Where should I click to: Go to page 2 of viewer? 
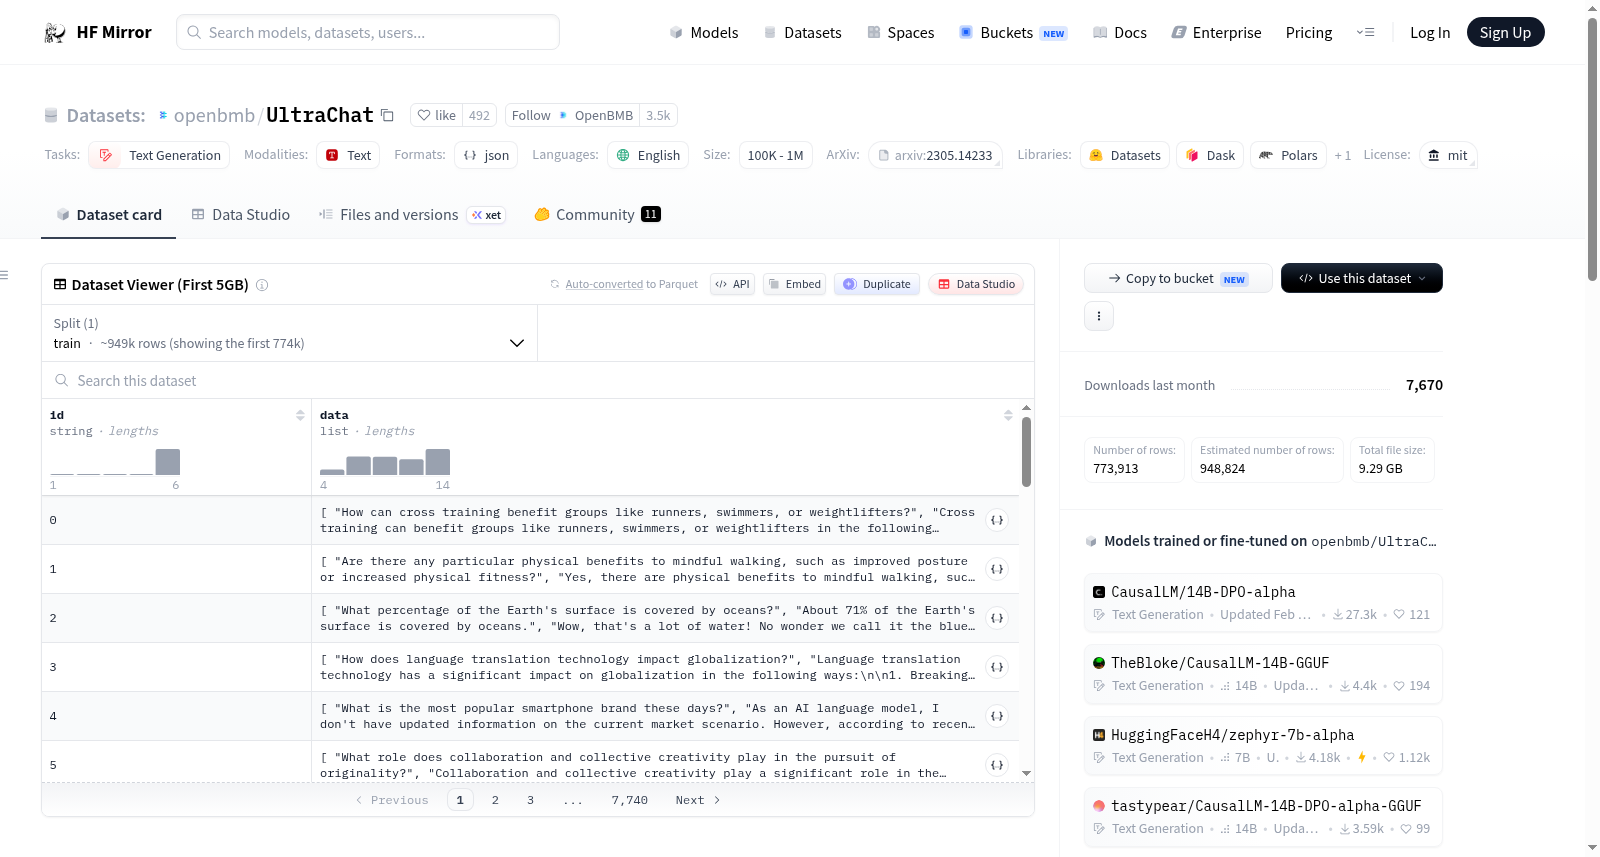[x=495, y=800]
